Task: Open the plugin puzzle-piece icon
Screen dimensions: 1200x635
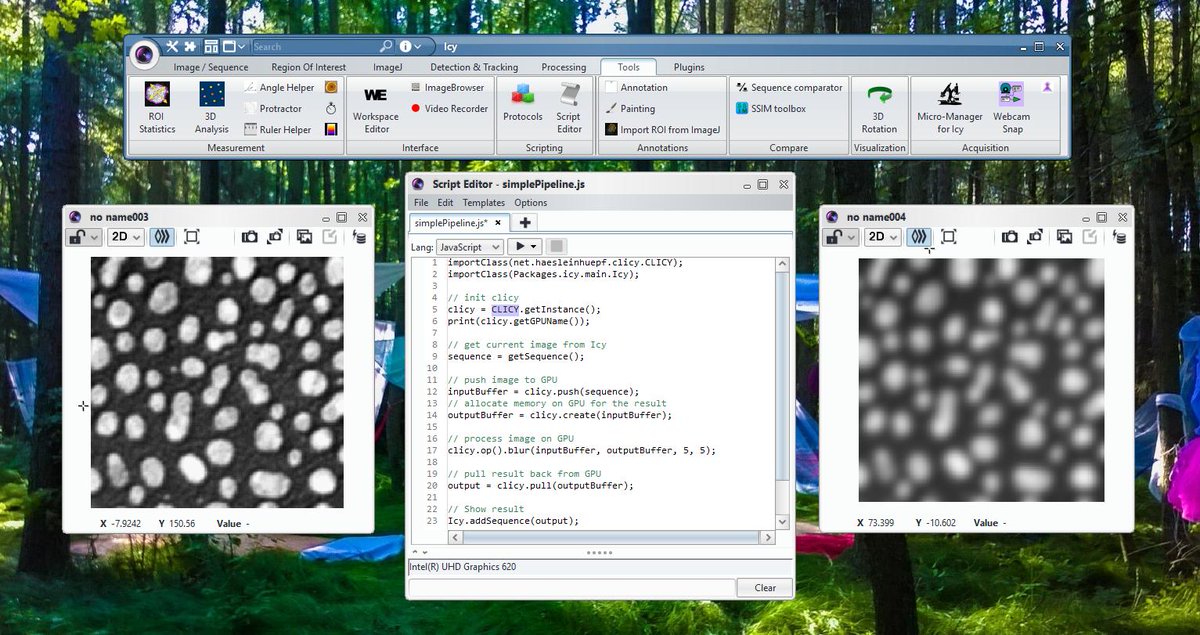Action: coord(190,46)
